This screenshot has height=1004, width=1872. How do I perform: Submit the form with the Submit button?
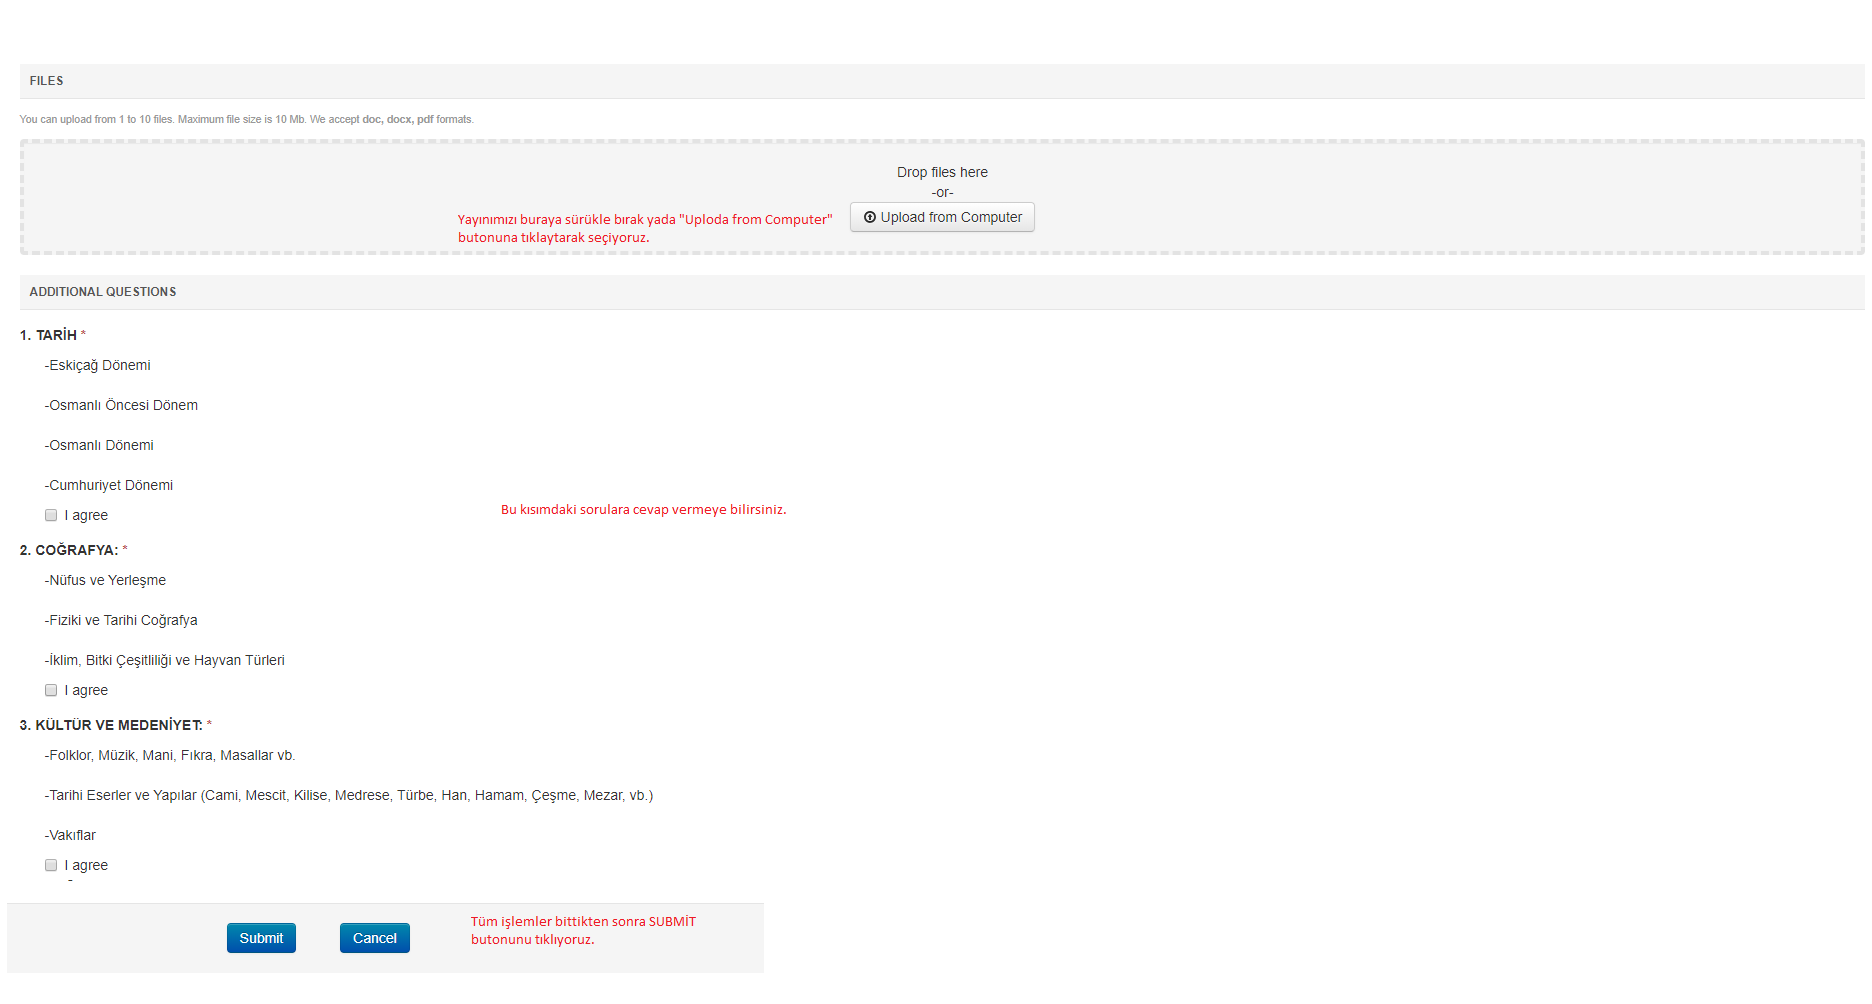[261, 938]
